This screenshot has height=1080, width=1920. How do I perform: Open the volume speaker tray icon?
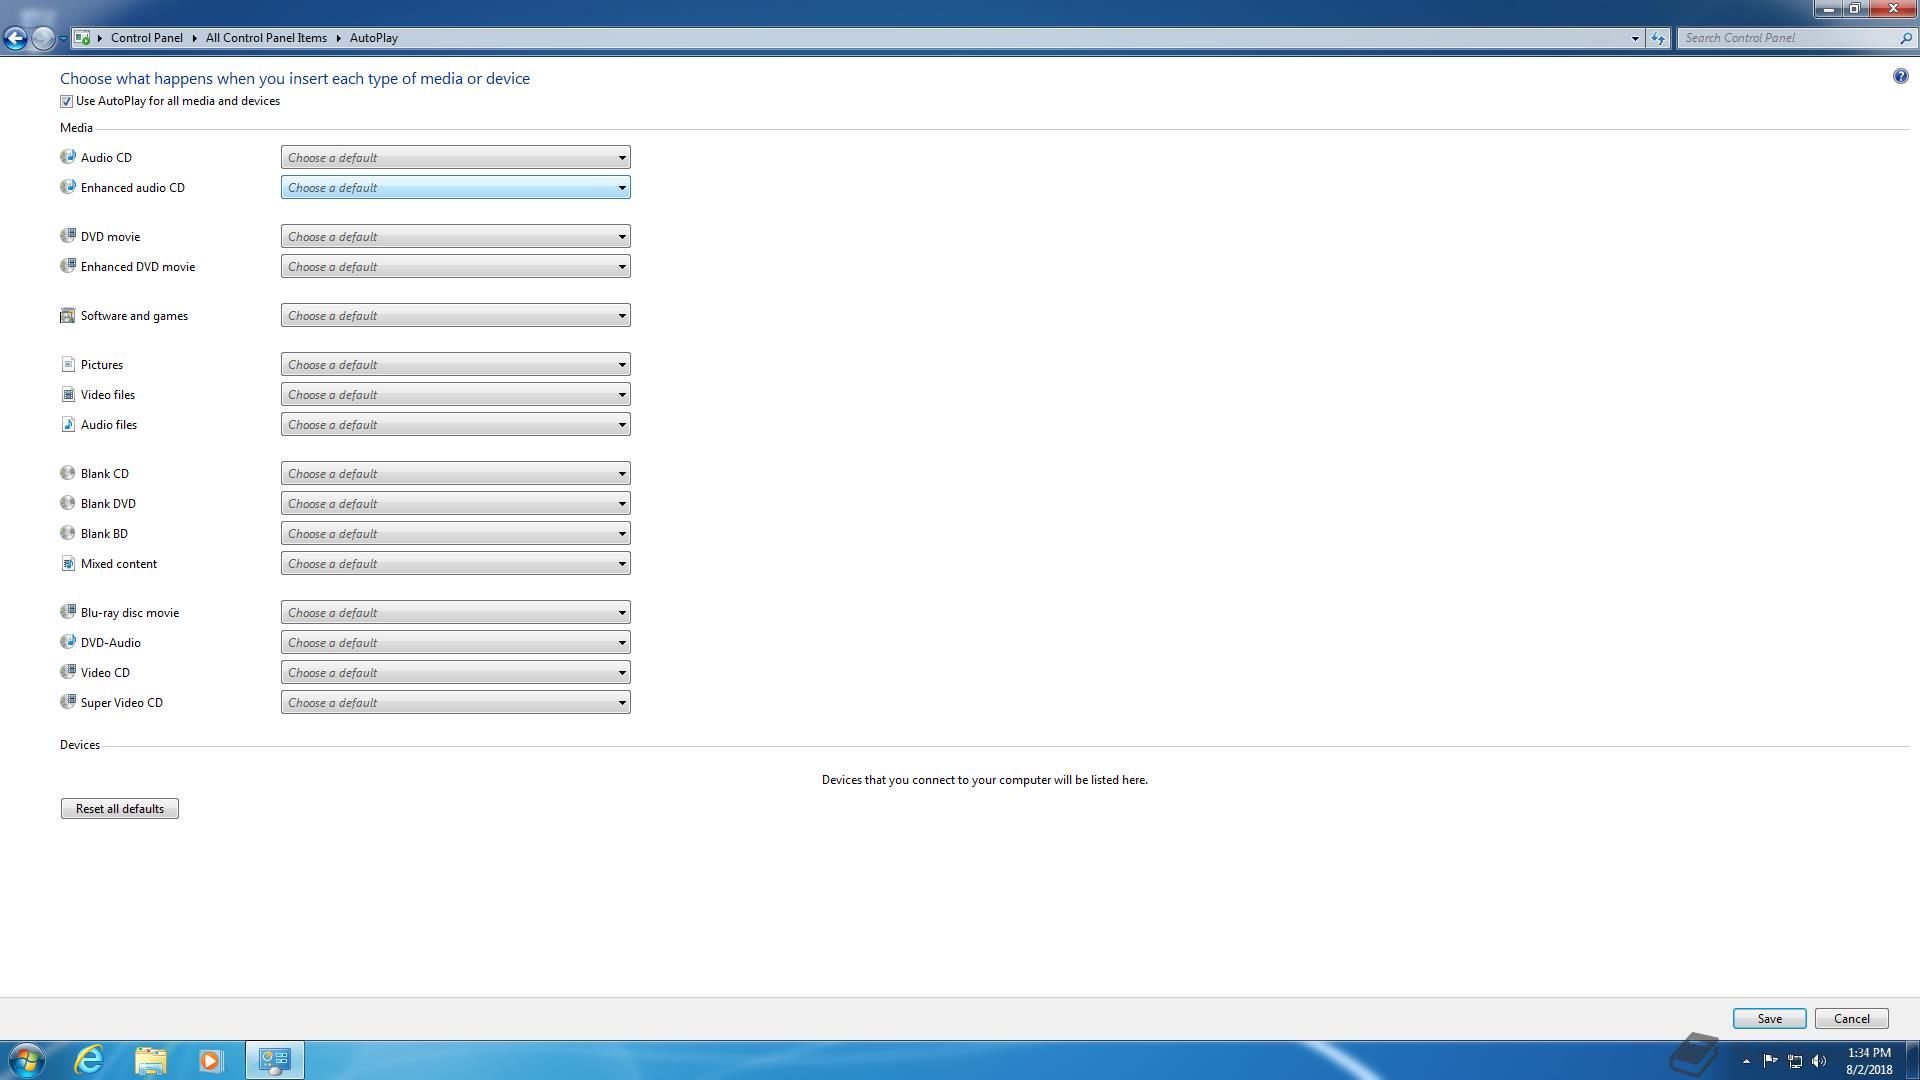(1819, 1061)
